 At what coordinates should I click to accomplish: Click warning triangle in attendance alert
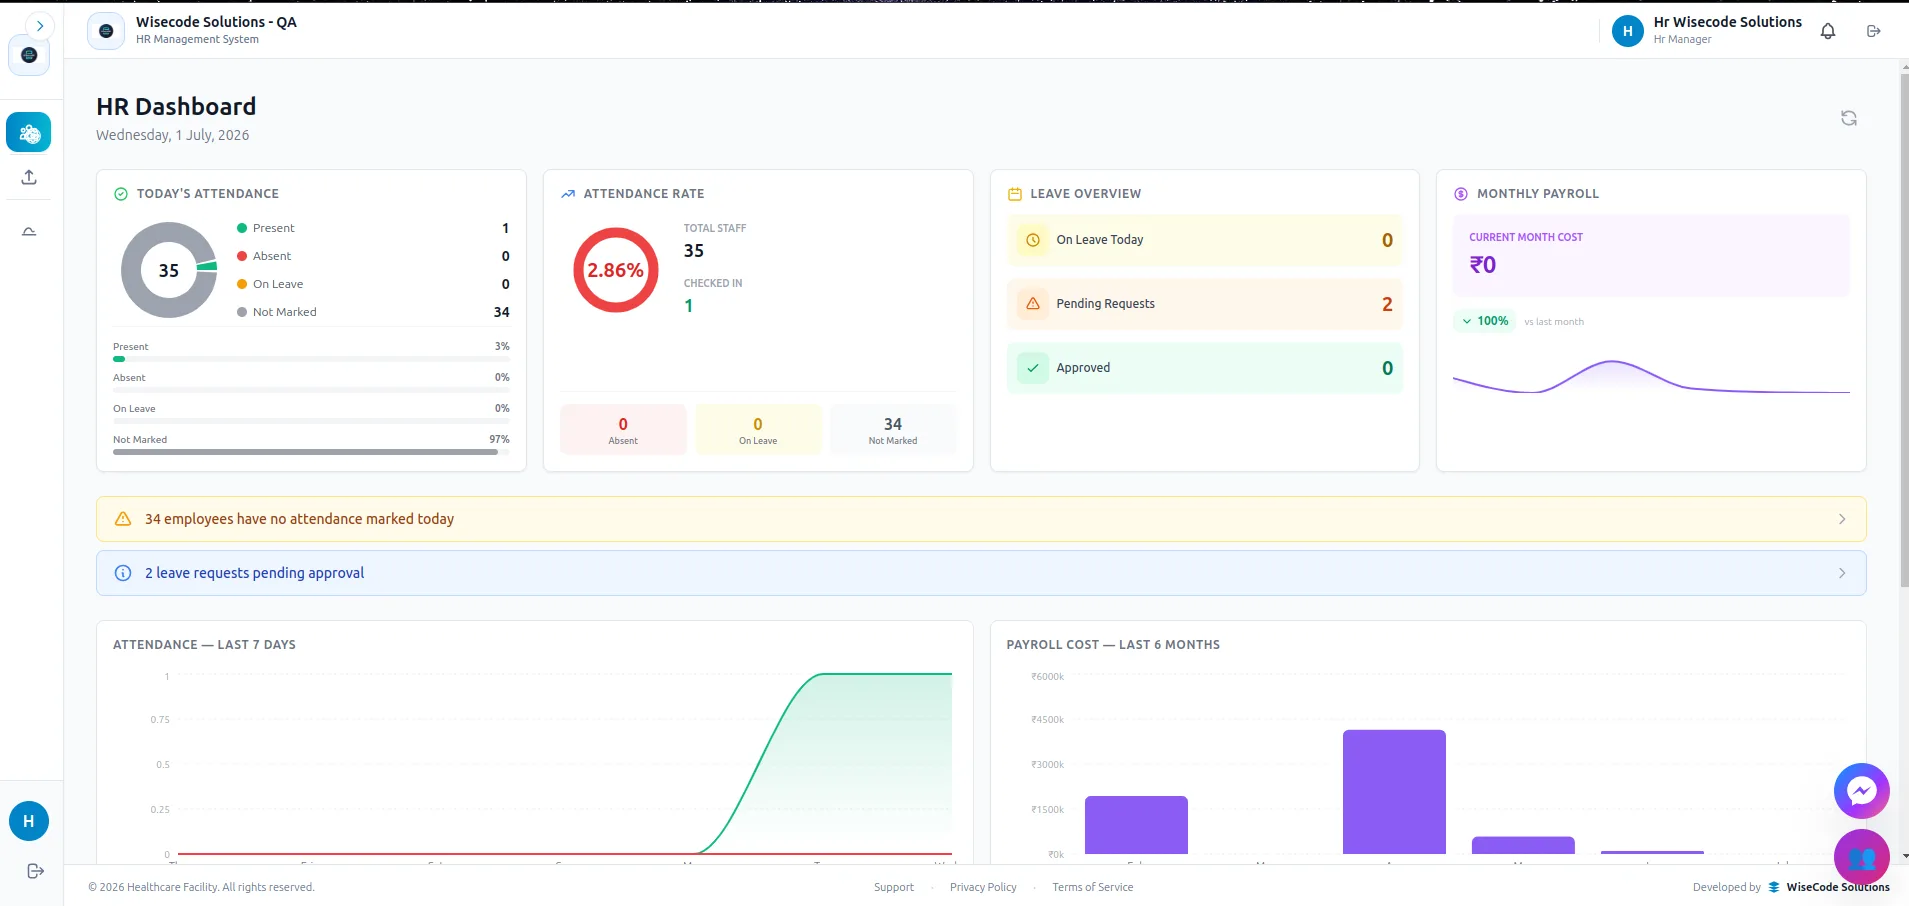(x=123, y=519)
